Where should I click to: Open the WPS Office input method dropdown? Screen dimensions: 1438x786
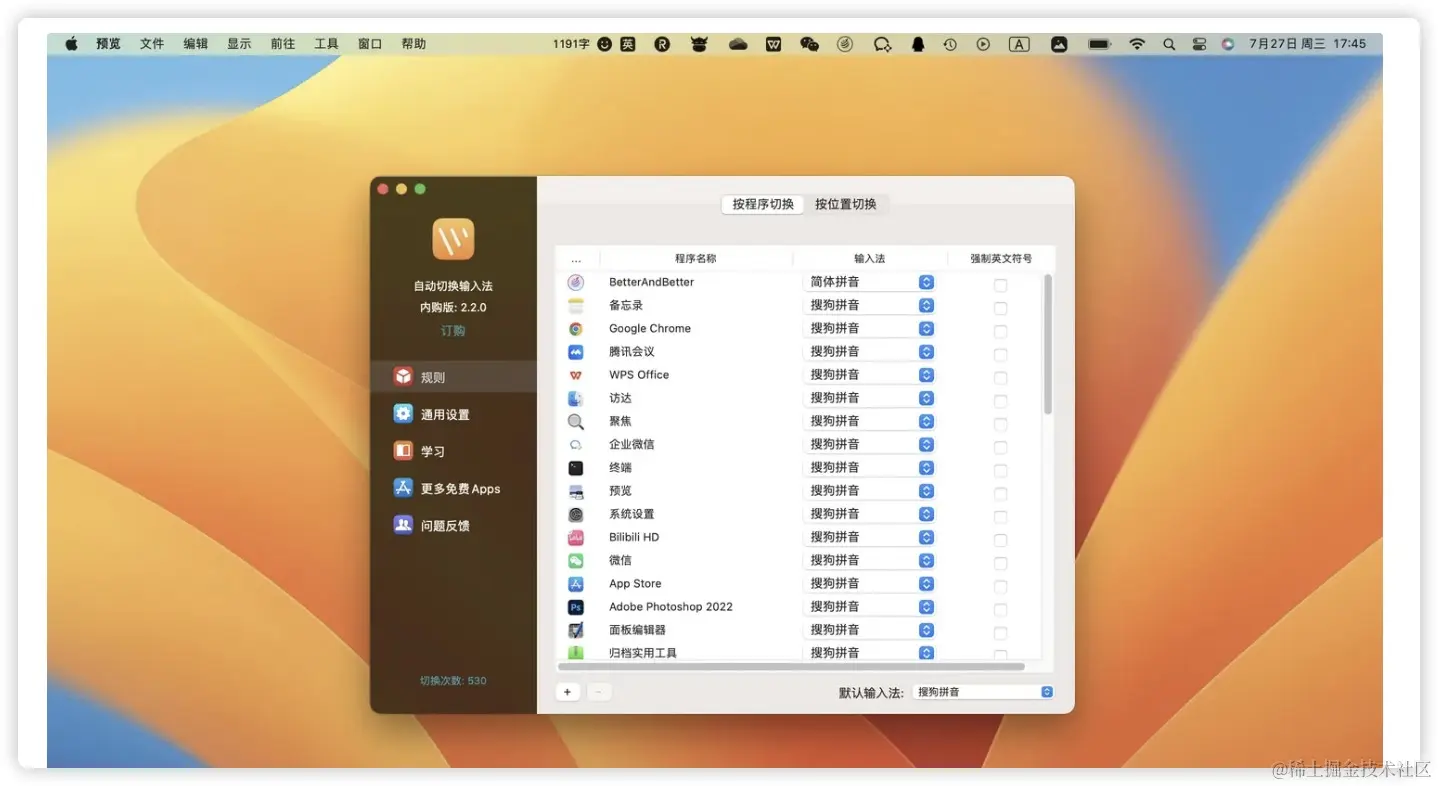click(869, 375)
